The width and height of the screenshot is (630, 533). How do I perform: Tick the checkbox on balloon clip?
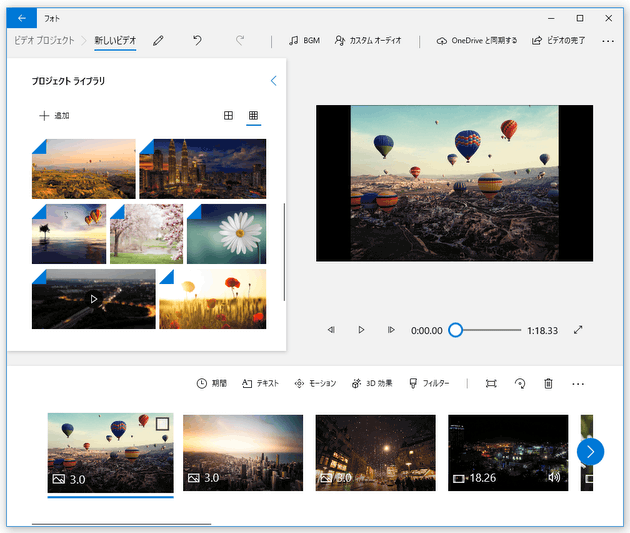(x=162, y=424)
